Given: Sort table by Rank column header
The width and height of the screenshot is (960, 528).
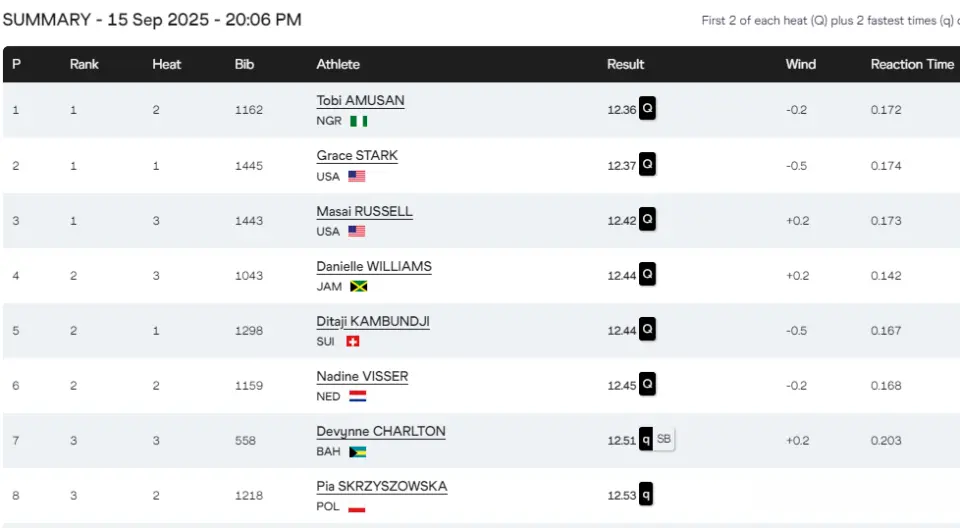Looking at the screenshot, I should [84, 64].
